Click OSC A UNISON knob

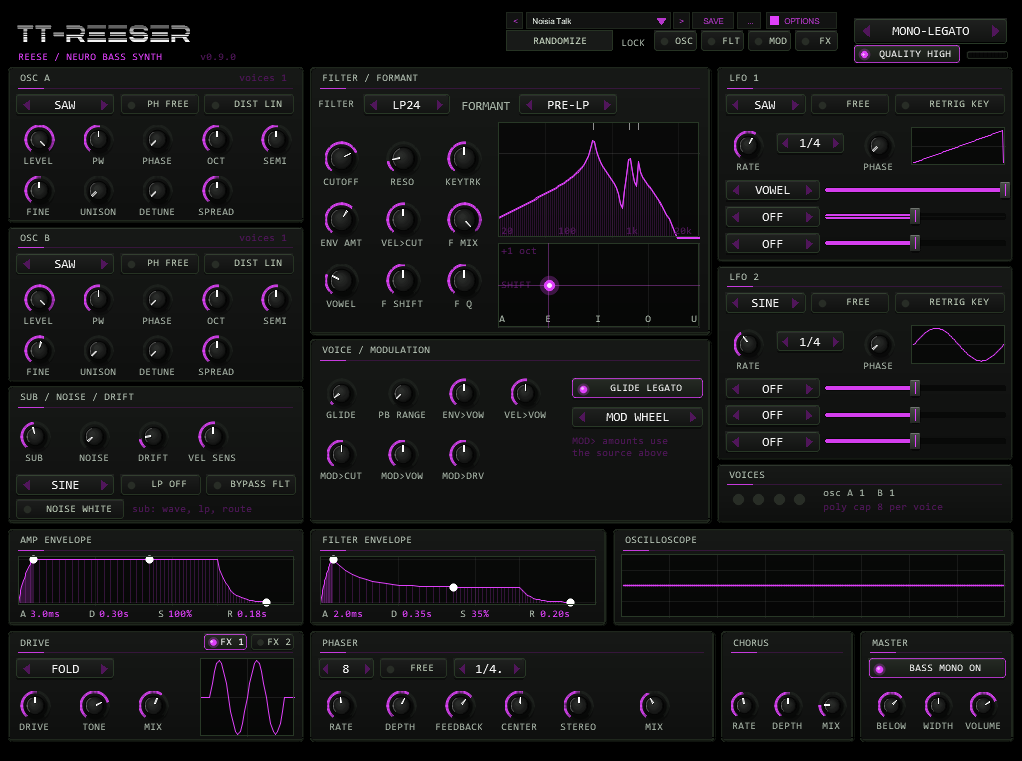pos(98,191)
